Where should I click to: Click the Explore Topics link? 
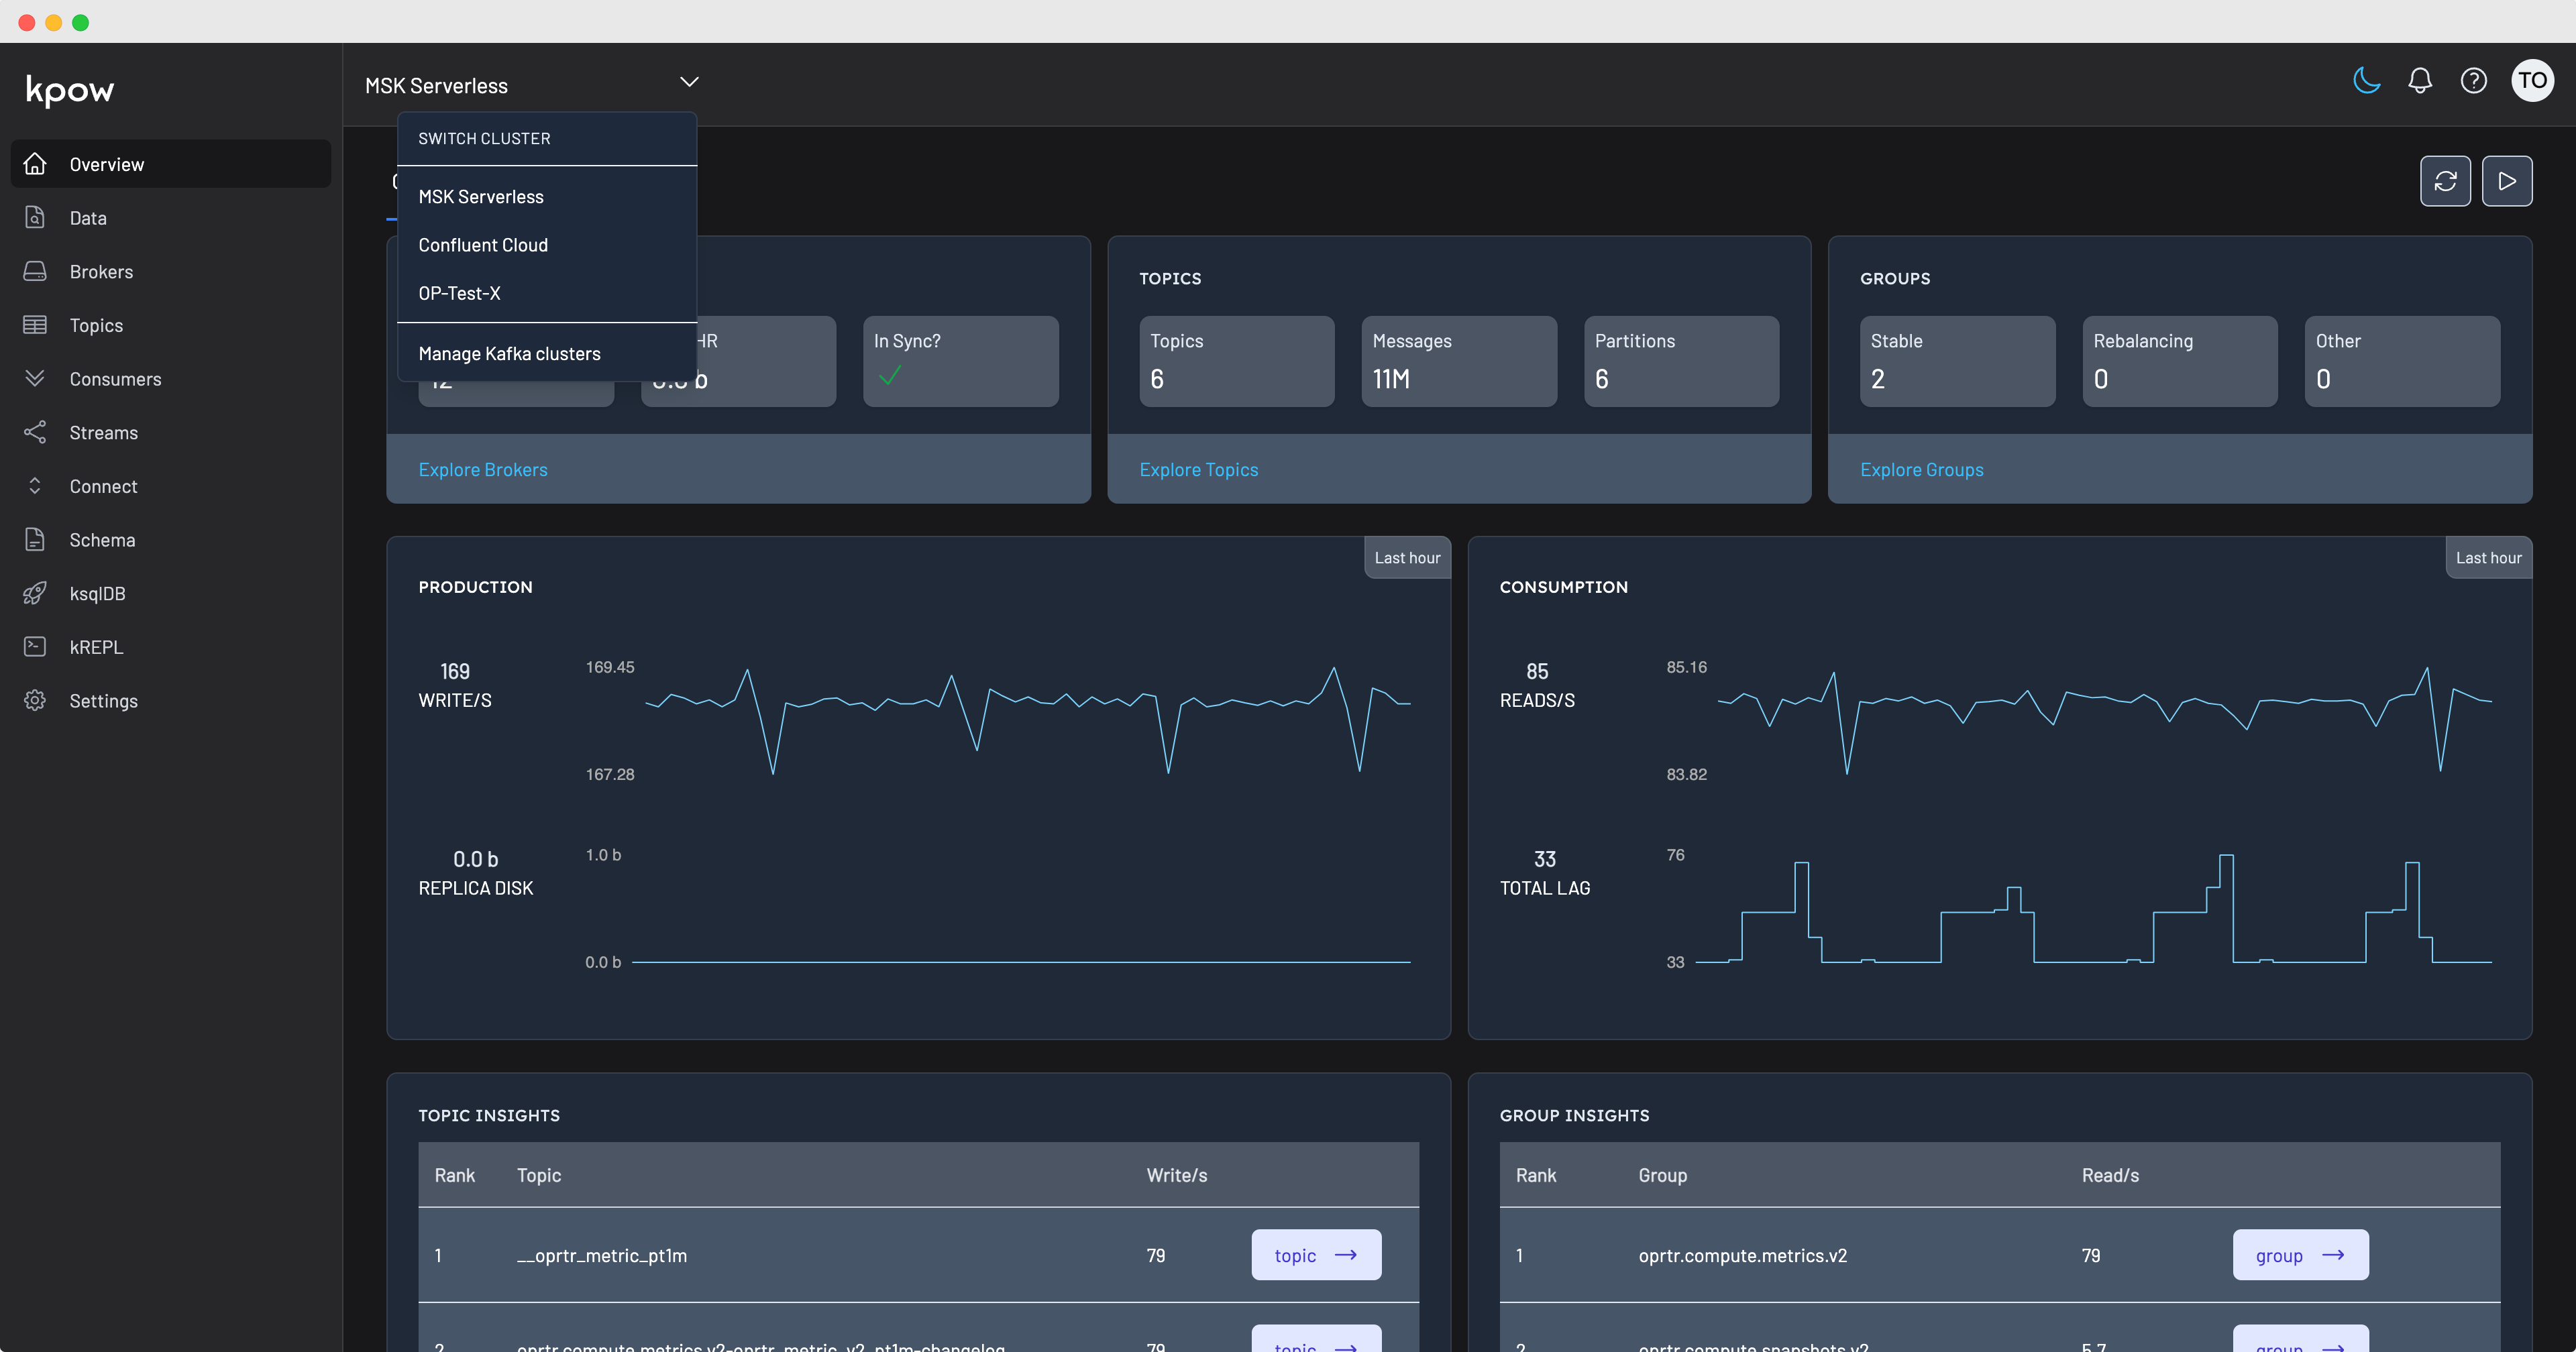pos(1199,469)
